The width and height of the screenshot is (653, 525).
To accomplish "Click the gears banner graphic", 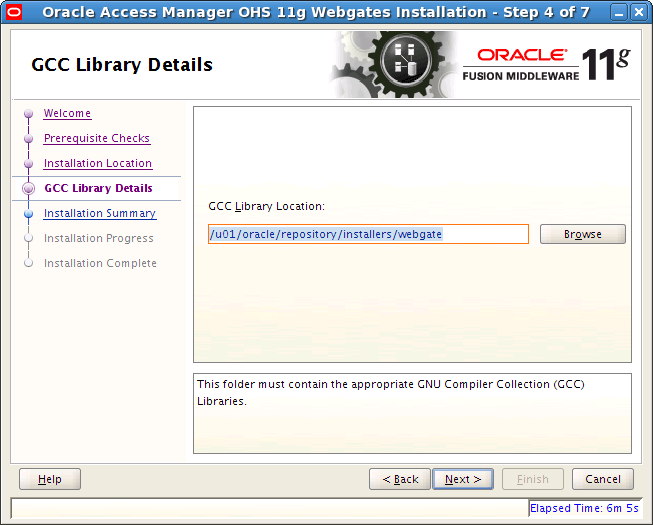I will (x=394, y=65).
